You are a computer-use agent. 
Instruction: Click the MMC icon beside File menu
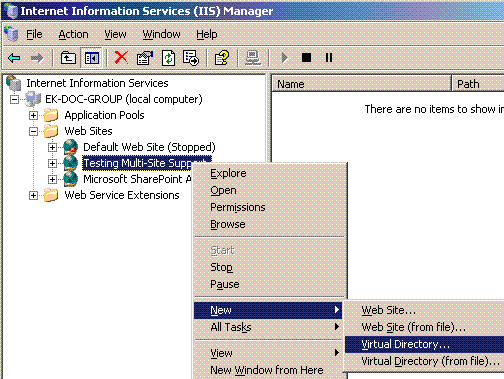11,34
